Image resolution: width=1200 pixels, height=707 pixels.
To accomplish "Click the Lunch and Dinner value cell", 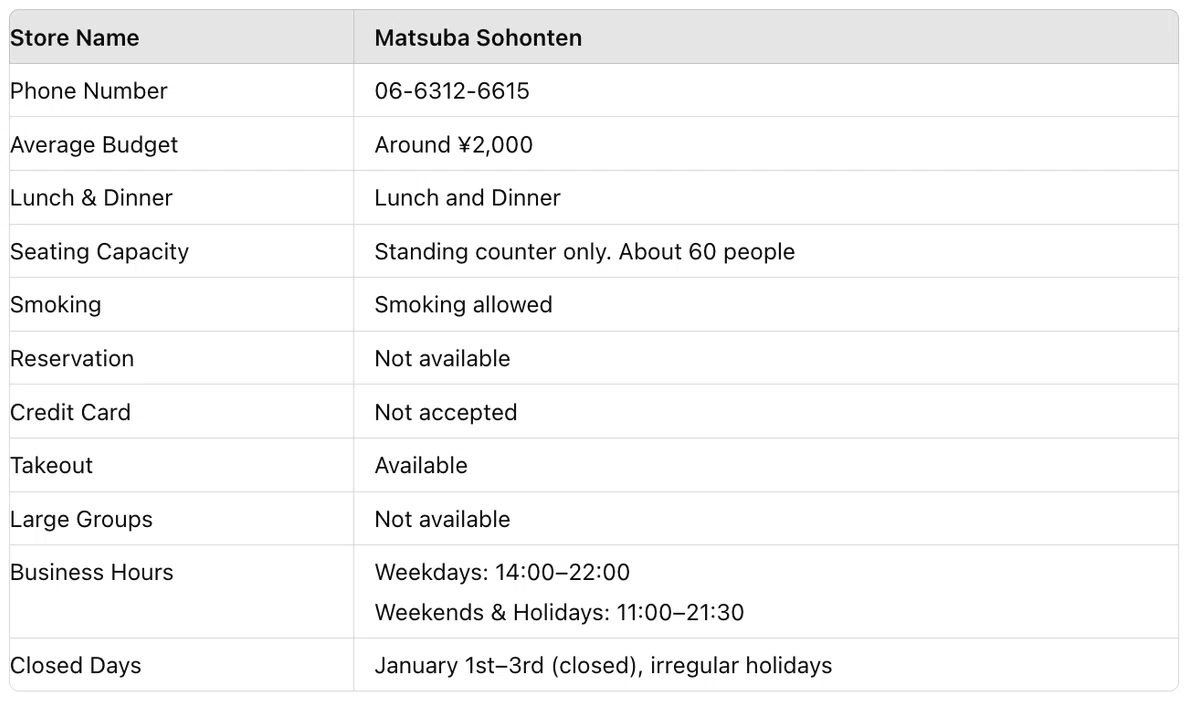I will [x=766, y=198].
